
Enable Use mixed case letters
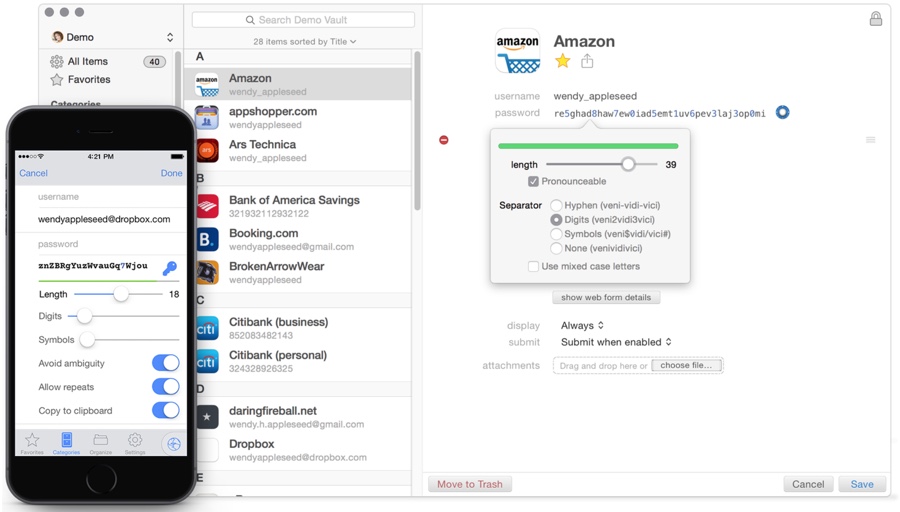533,266
